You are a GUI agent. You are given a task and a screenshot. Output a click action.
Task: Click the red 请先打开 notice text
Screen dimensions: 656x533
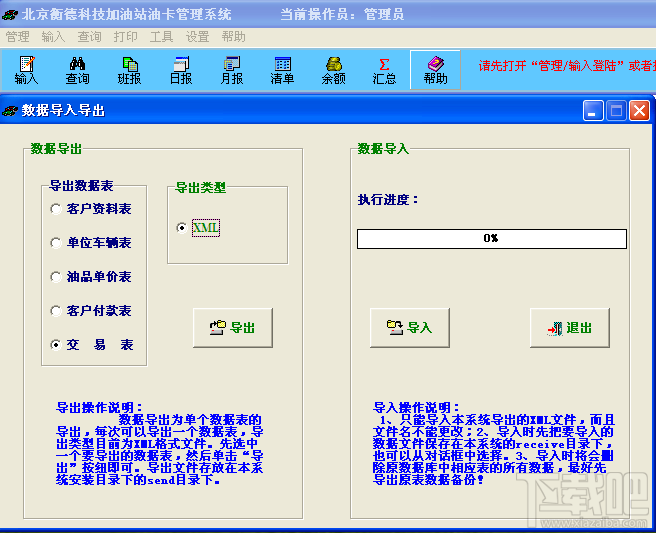coord(567,66)
